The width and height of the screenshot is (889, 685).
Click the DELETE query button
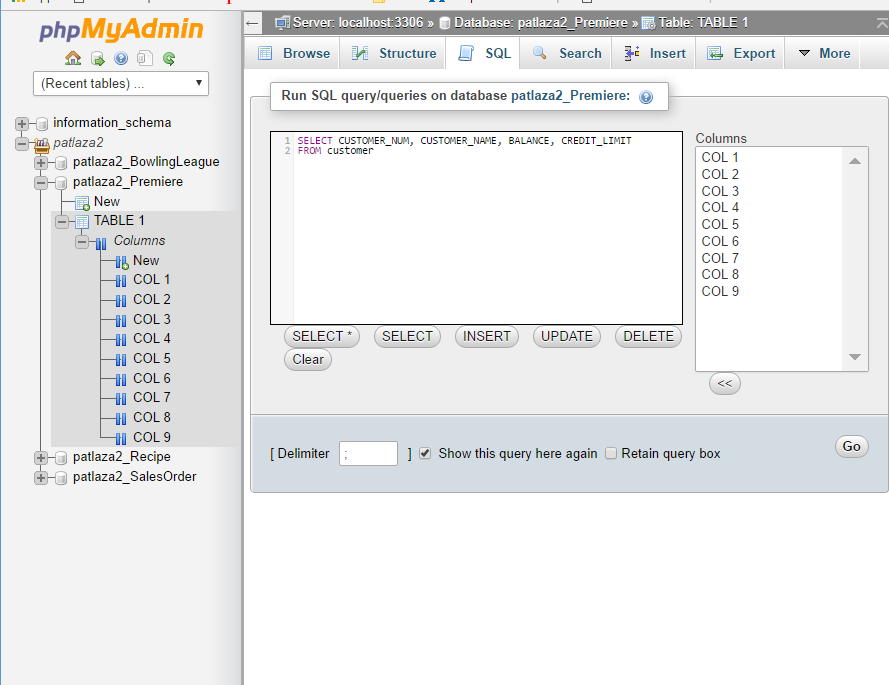coord(648,336)
